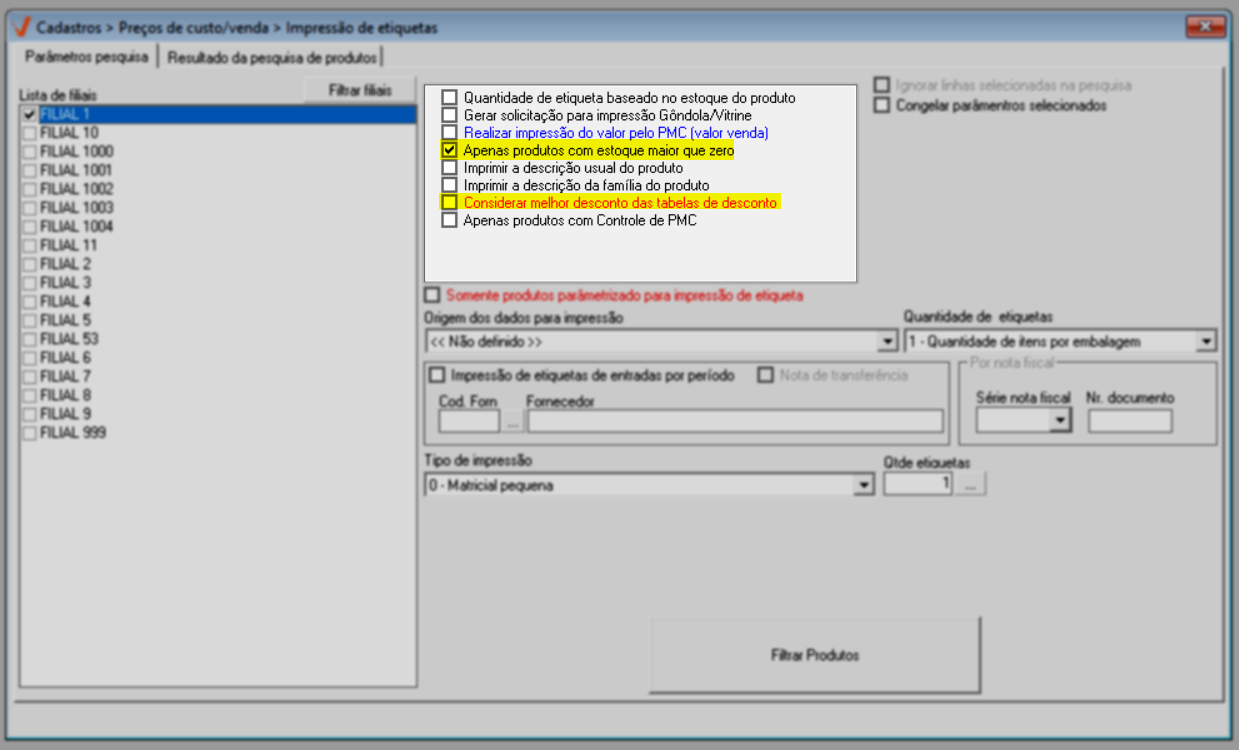Screen dimensions: 1239x750
Task: Check the FILIAL 5 checkbox
Action: 29,320
